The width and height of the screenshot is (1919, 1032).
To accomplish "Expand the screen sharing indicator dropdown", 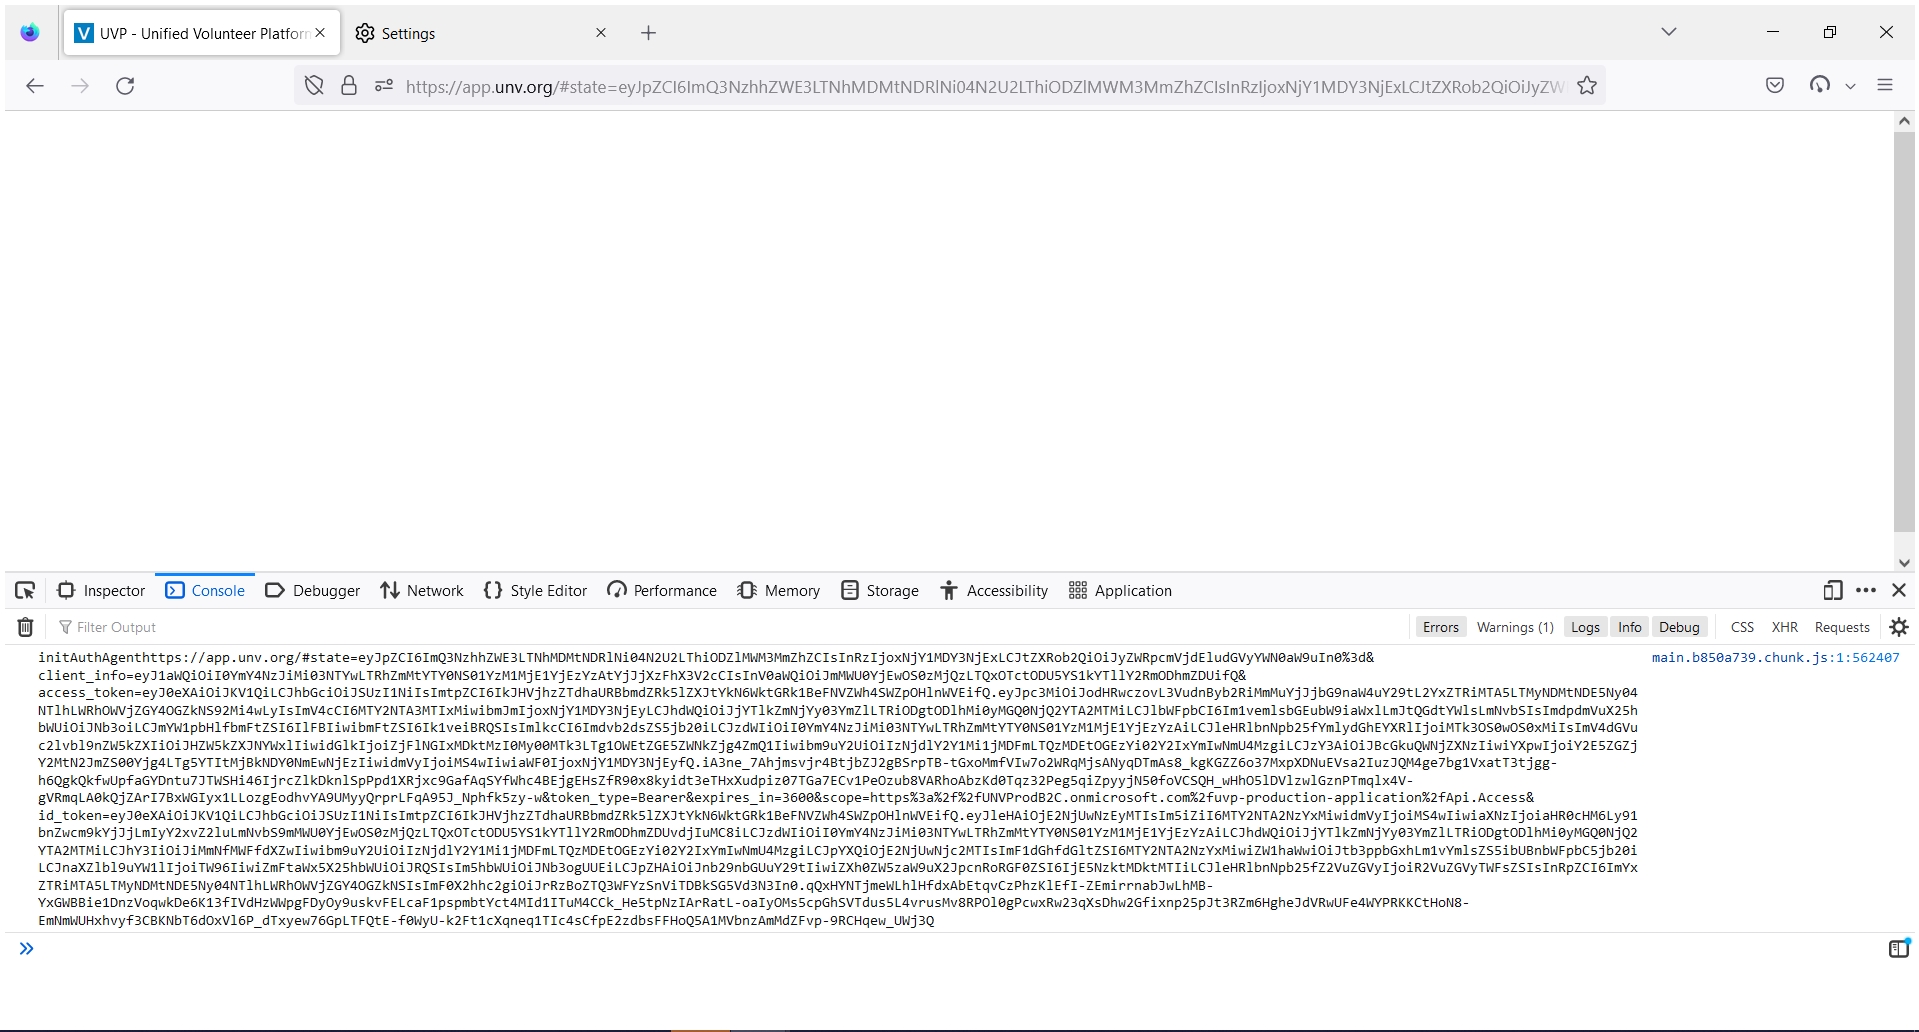I will (x=1852, y=85).
